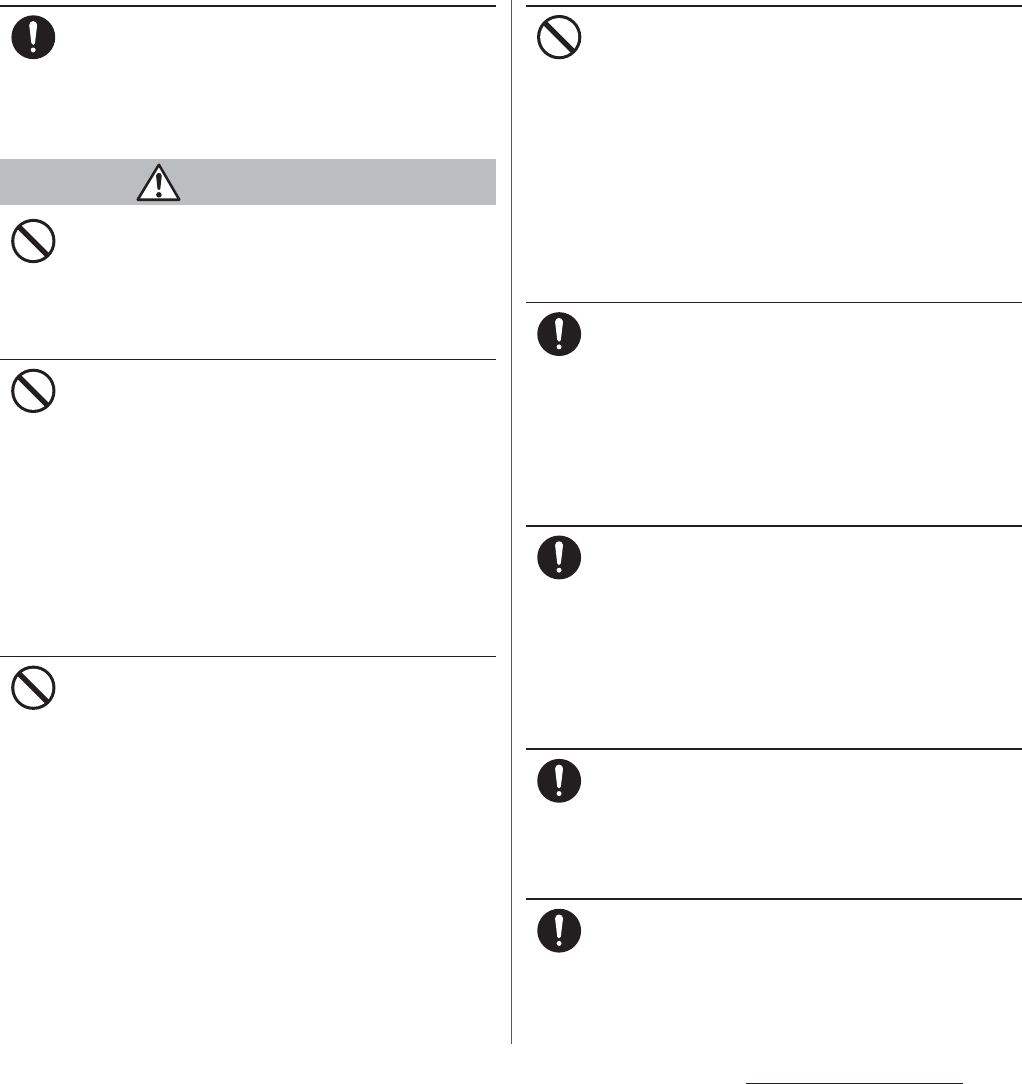This screenshot has height=1084, width=1022.
Task: Click the vertical divider between the two columns
Action: coord(512,522)
